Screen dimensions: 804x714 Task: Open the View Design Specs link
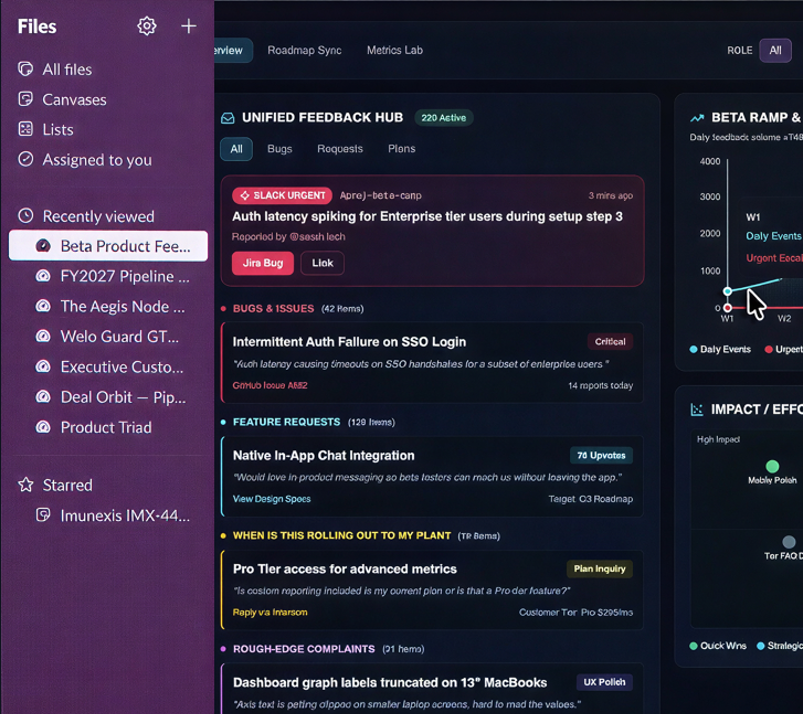pos(272,499)
